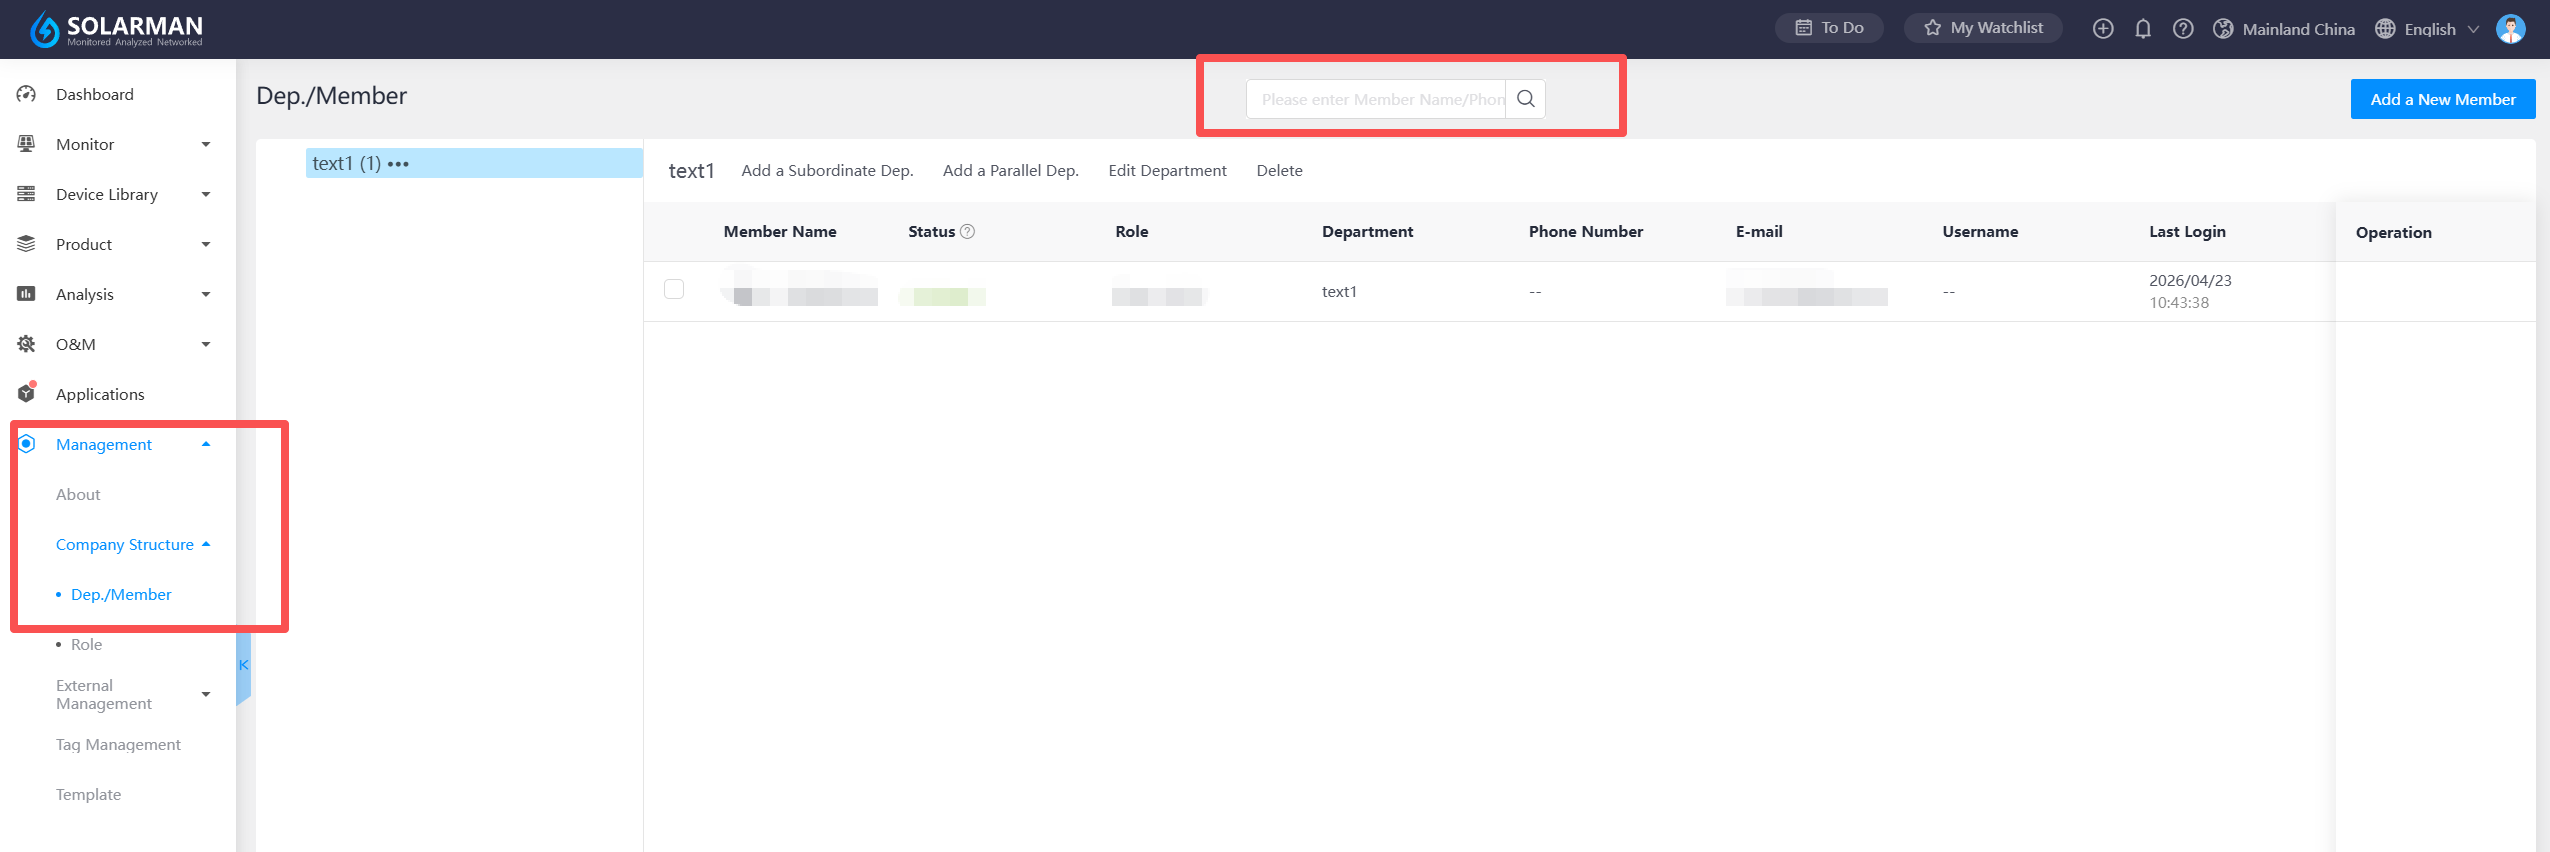Click the Status column info icon
This screenshot has height=852, width=2550.
pyautogui.click(x=967, y=232)
